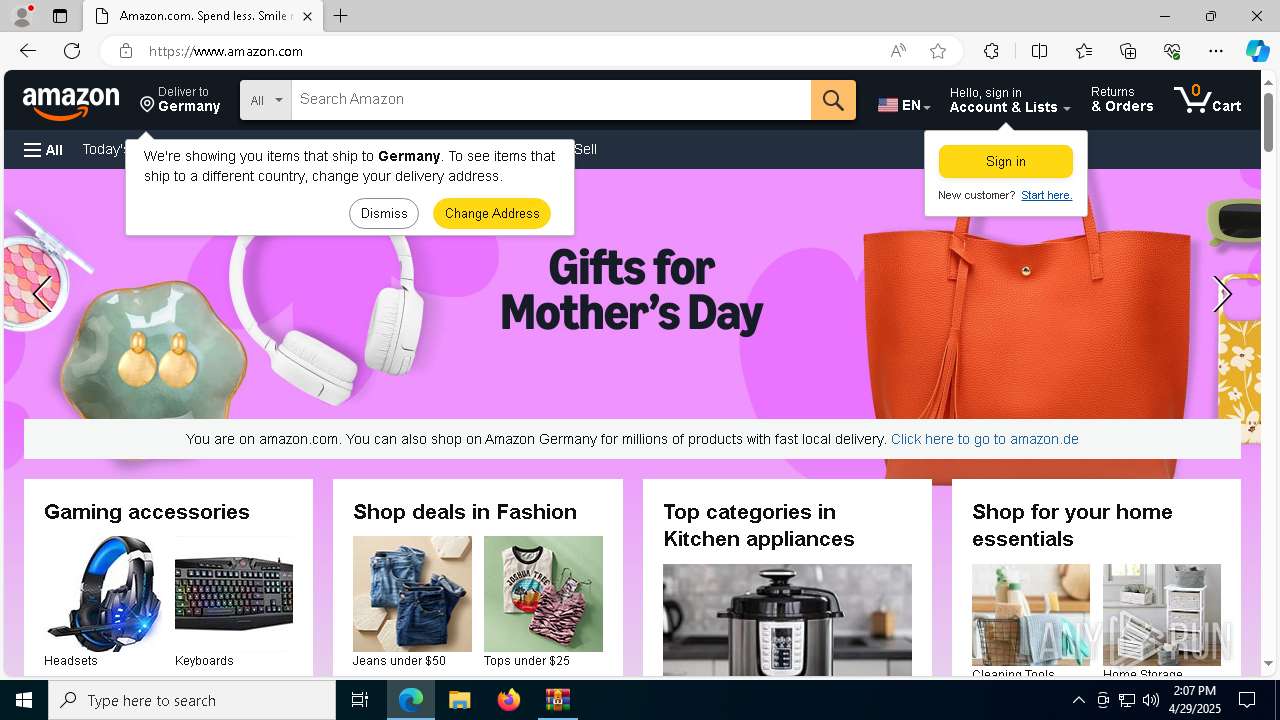The height and width of the screenshot is (720, 1280).
Task: Add page to favorites star icon
Action: (x=938, y=51)
